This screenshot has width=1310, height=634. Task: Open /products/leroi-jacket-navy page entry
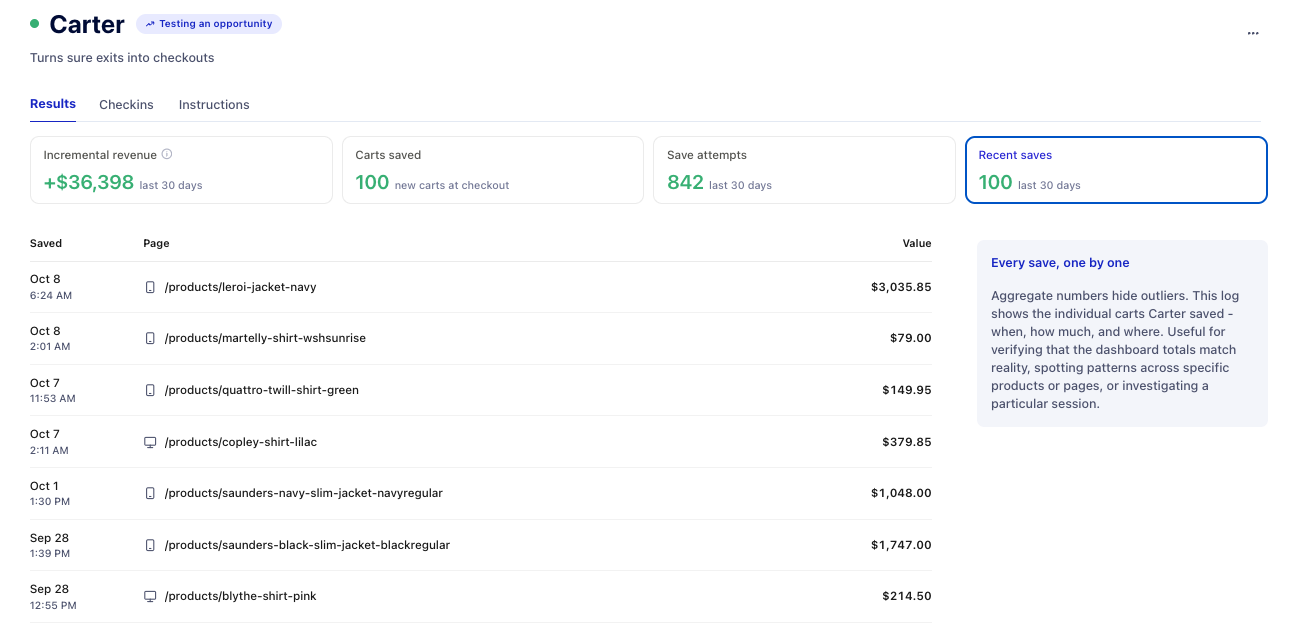click(240, 287)
